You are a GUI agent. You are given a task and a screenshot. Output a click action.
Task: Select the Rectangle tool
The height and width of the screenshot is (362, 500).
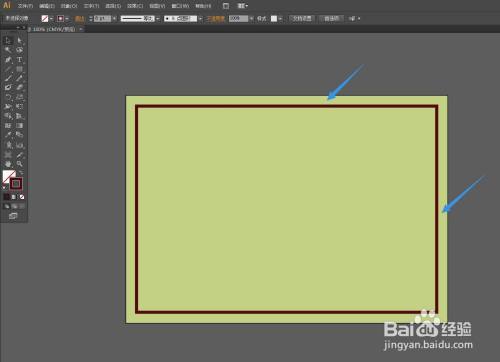[20, 69]
